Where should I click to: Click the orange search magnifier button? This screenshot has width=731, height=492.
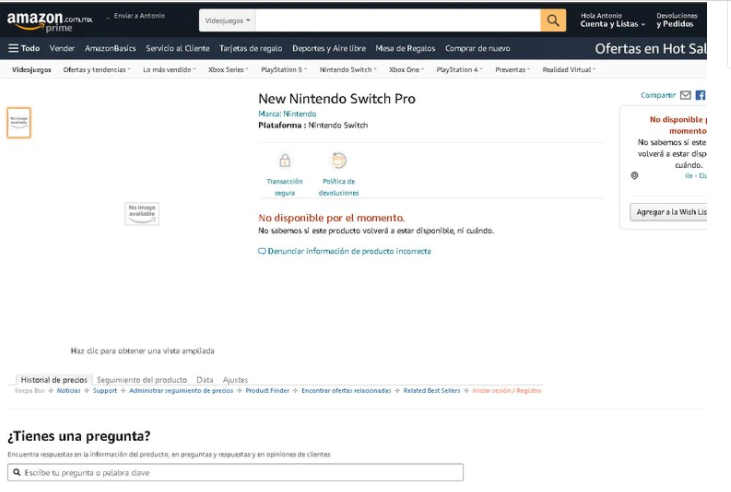tap(553, 20)
